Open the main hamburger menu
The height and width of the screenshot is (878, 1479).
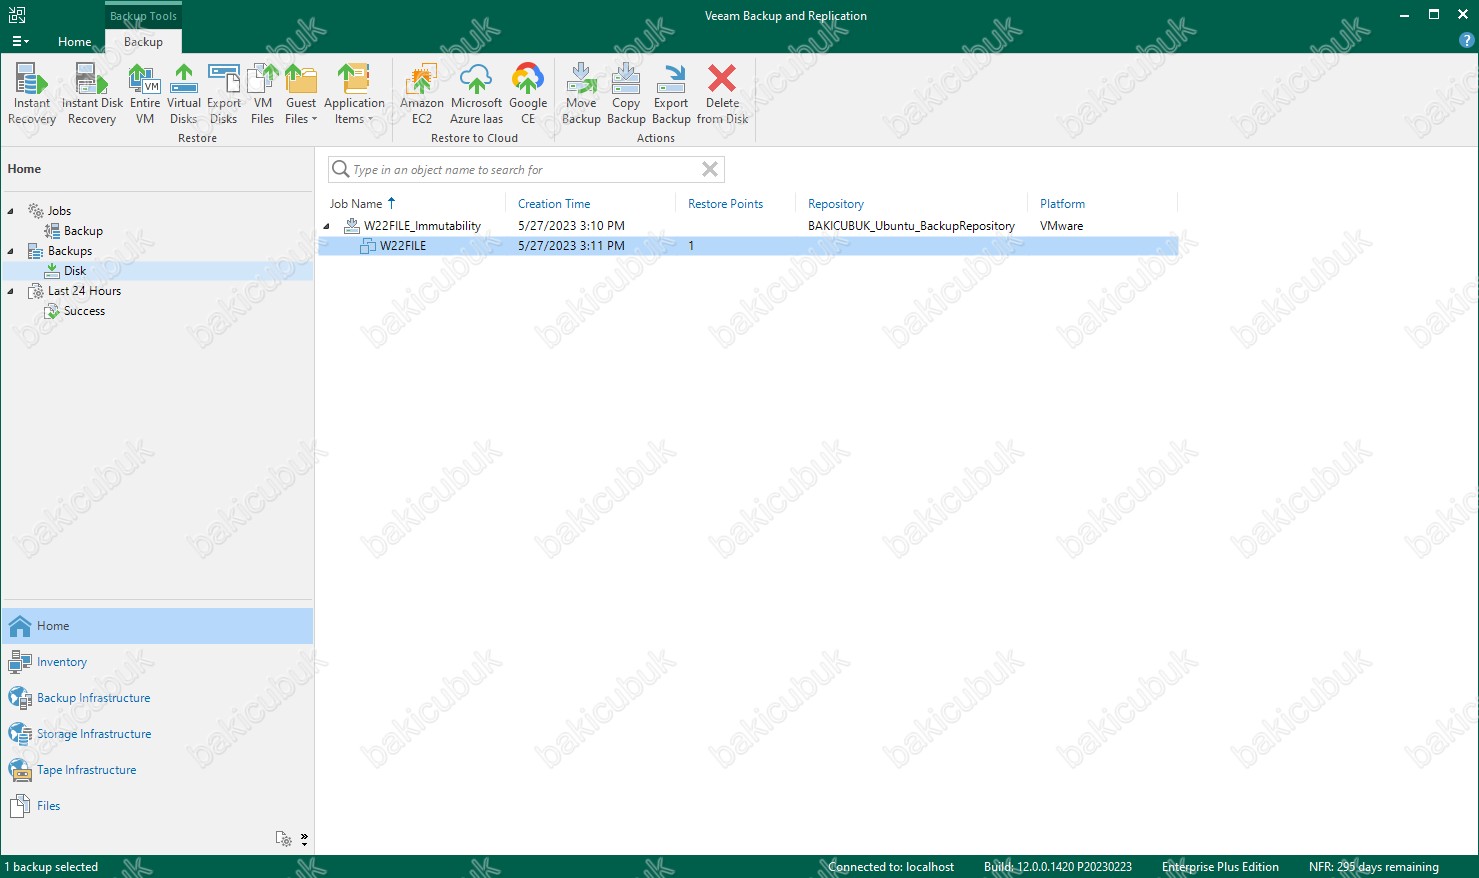20,42
